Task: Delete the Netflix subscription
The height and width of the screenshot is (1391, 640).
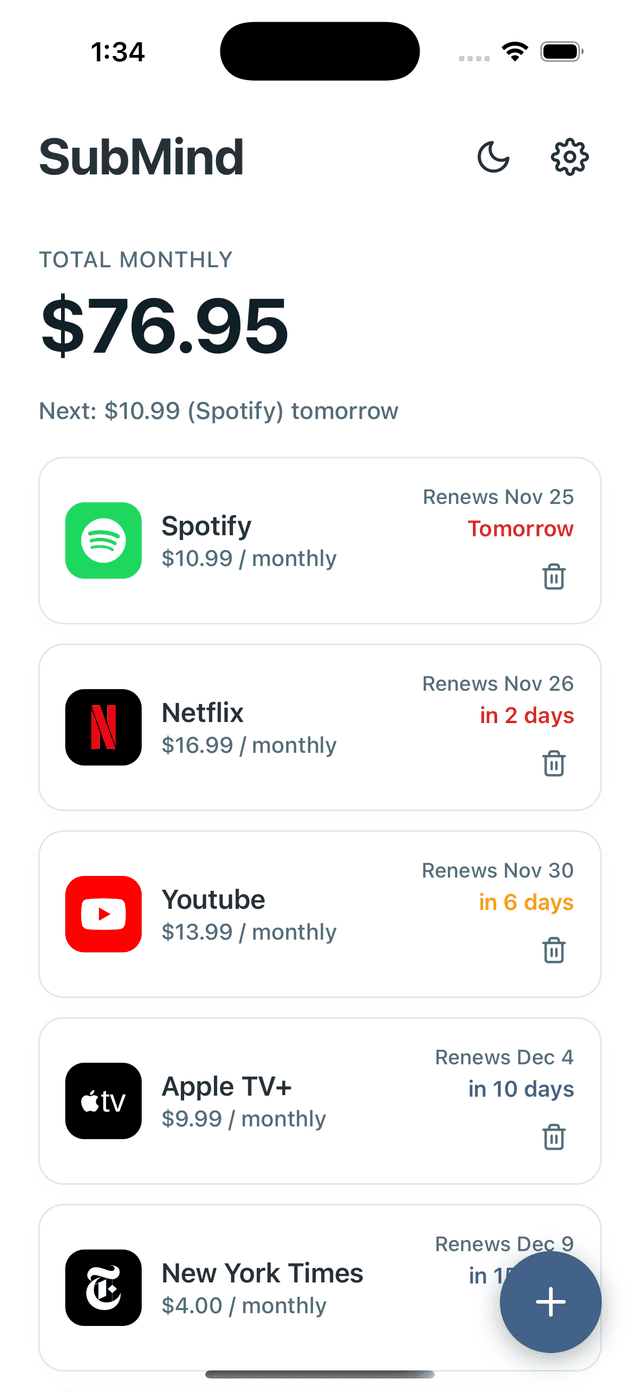Action: point(554,764)
